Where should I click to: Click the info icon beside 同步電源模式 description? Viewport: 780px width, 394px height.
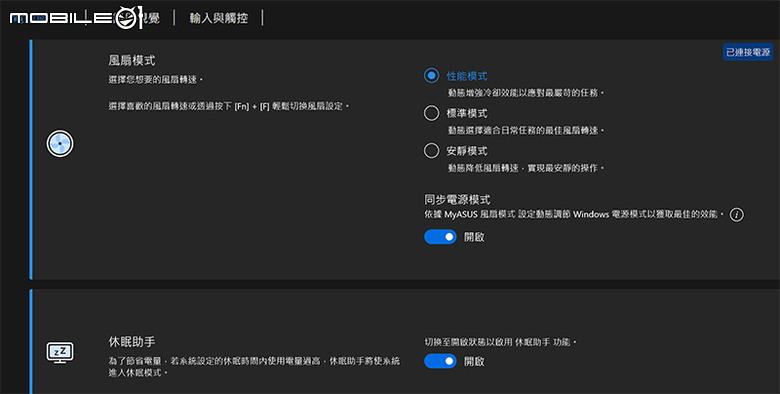(x=736, y=214)
